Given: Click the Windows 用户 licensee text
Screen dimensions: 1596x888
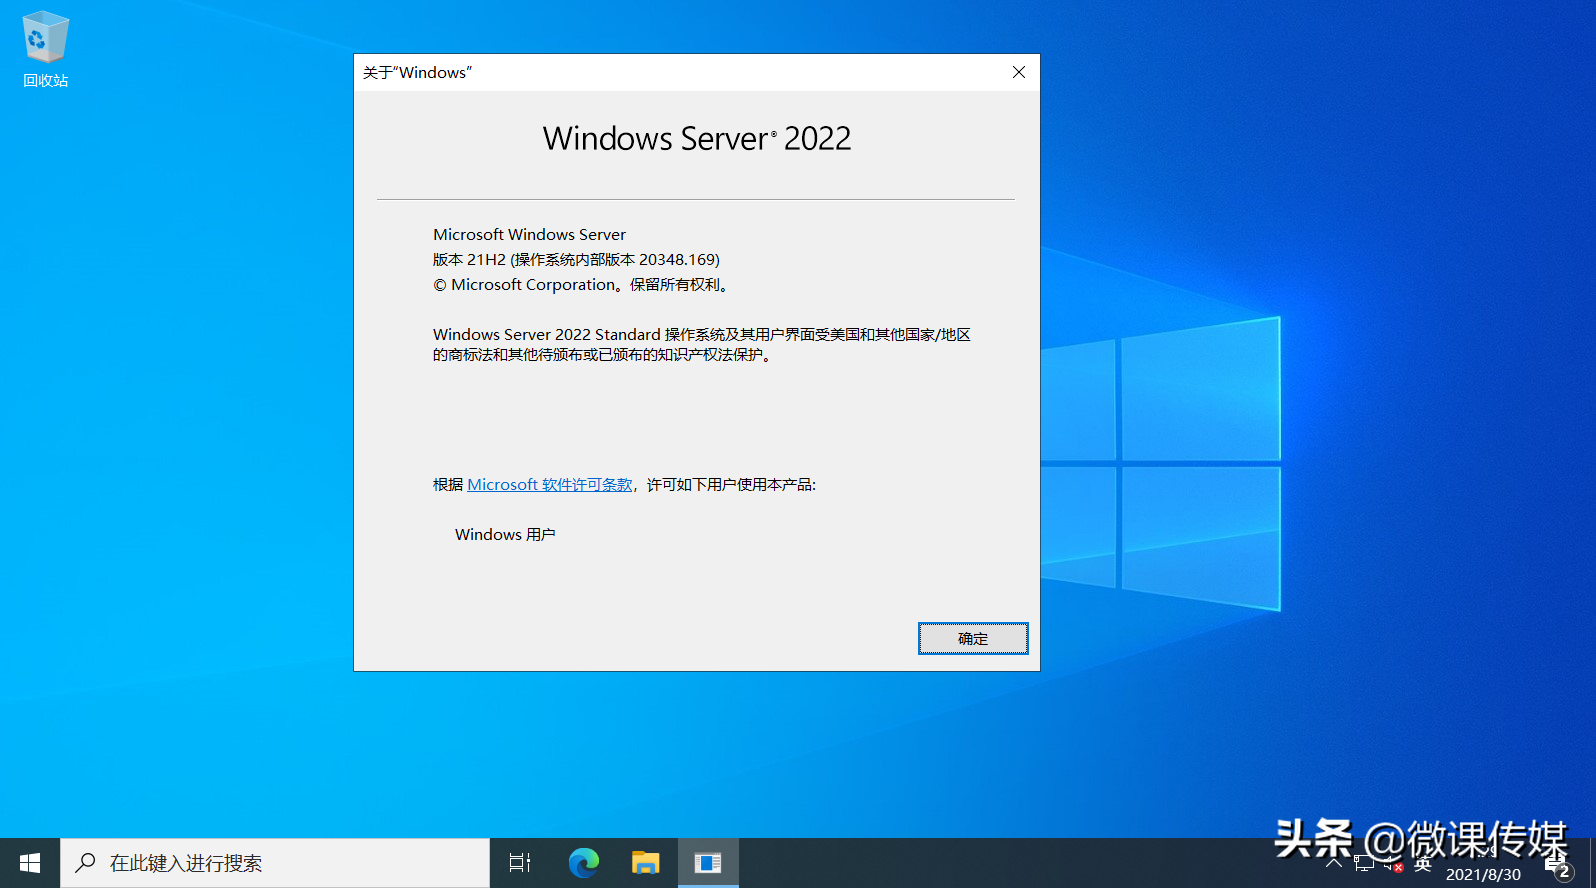Looking at the screenshot, I should 505,535.
